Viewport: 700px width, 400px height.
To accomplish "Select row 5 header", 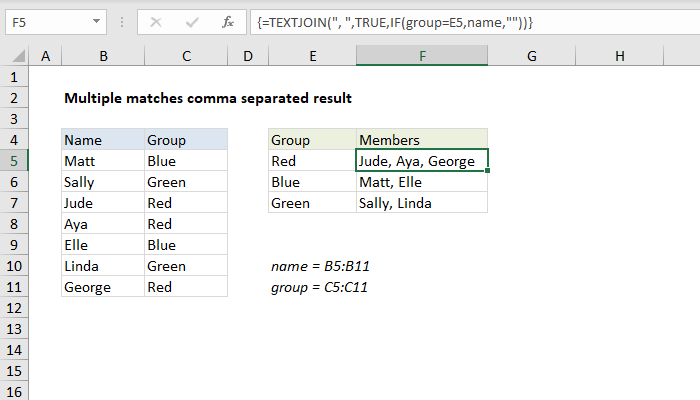I will point(14,161).
